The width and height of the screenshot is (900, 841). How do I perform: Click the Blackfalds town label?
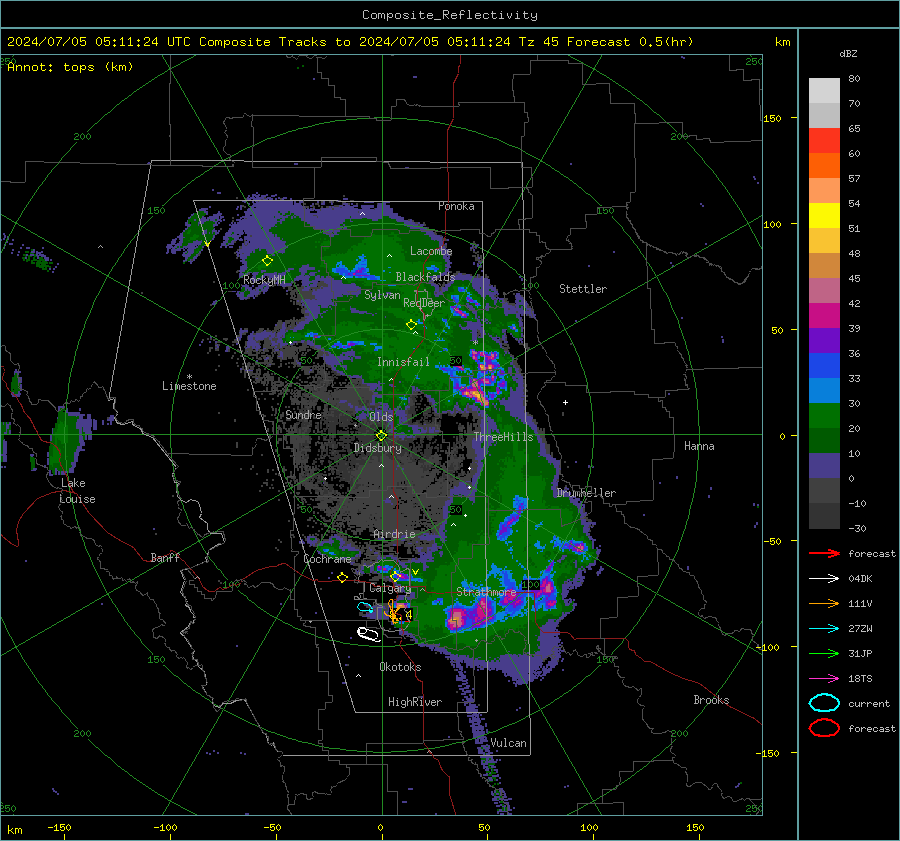coord(425,277)
